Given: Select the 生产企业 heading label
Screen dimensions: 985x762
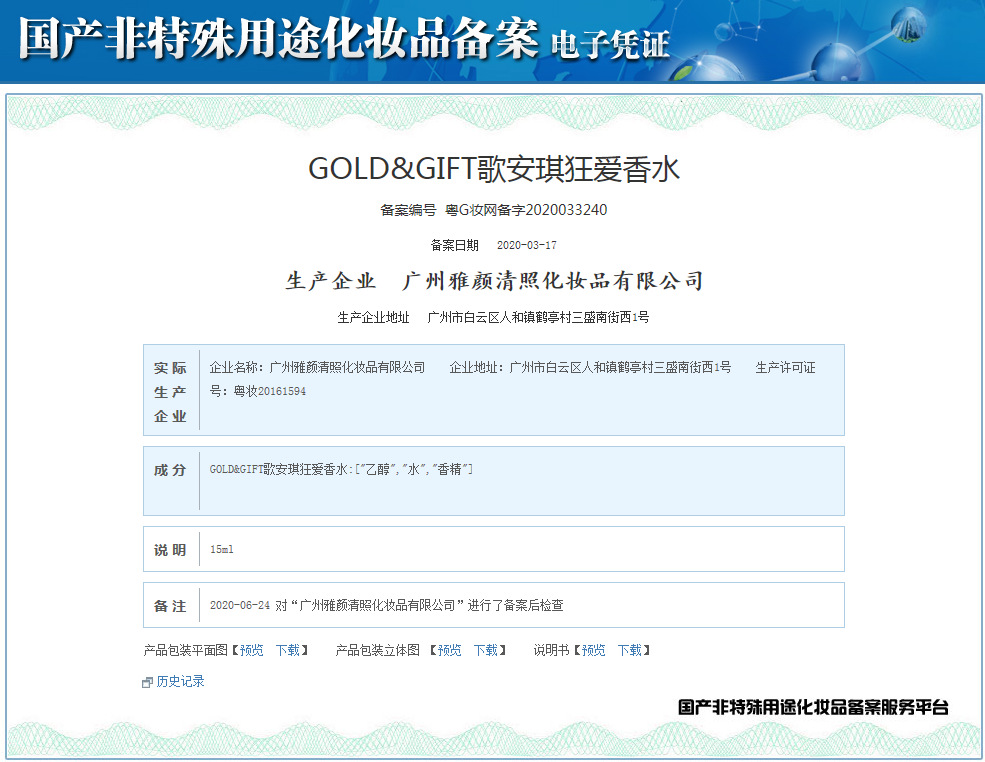Looking at the screenshot, I should (x=330, y=281).
